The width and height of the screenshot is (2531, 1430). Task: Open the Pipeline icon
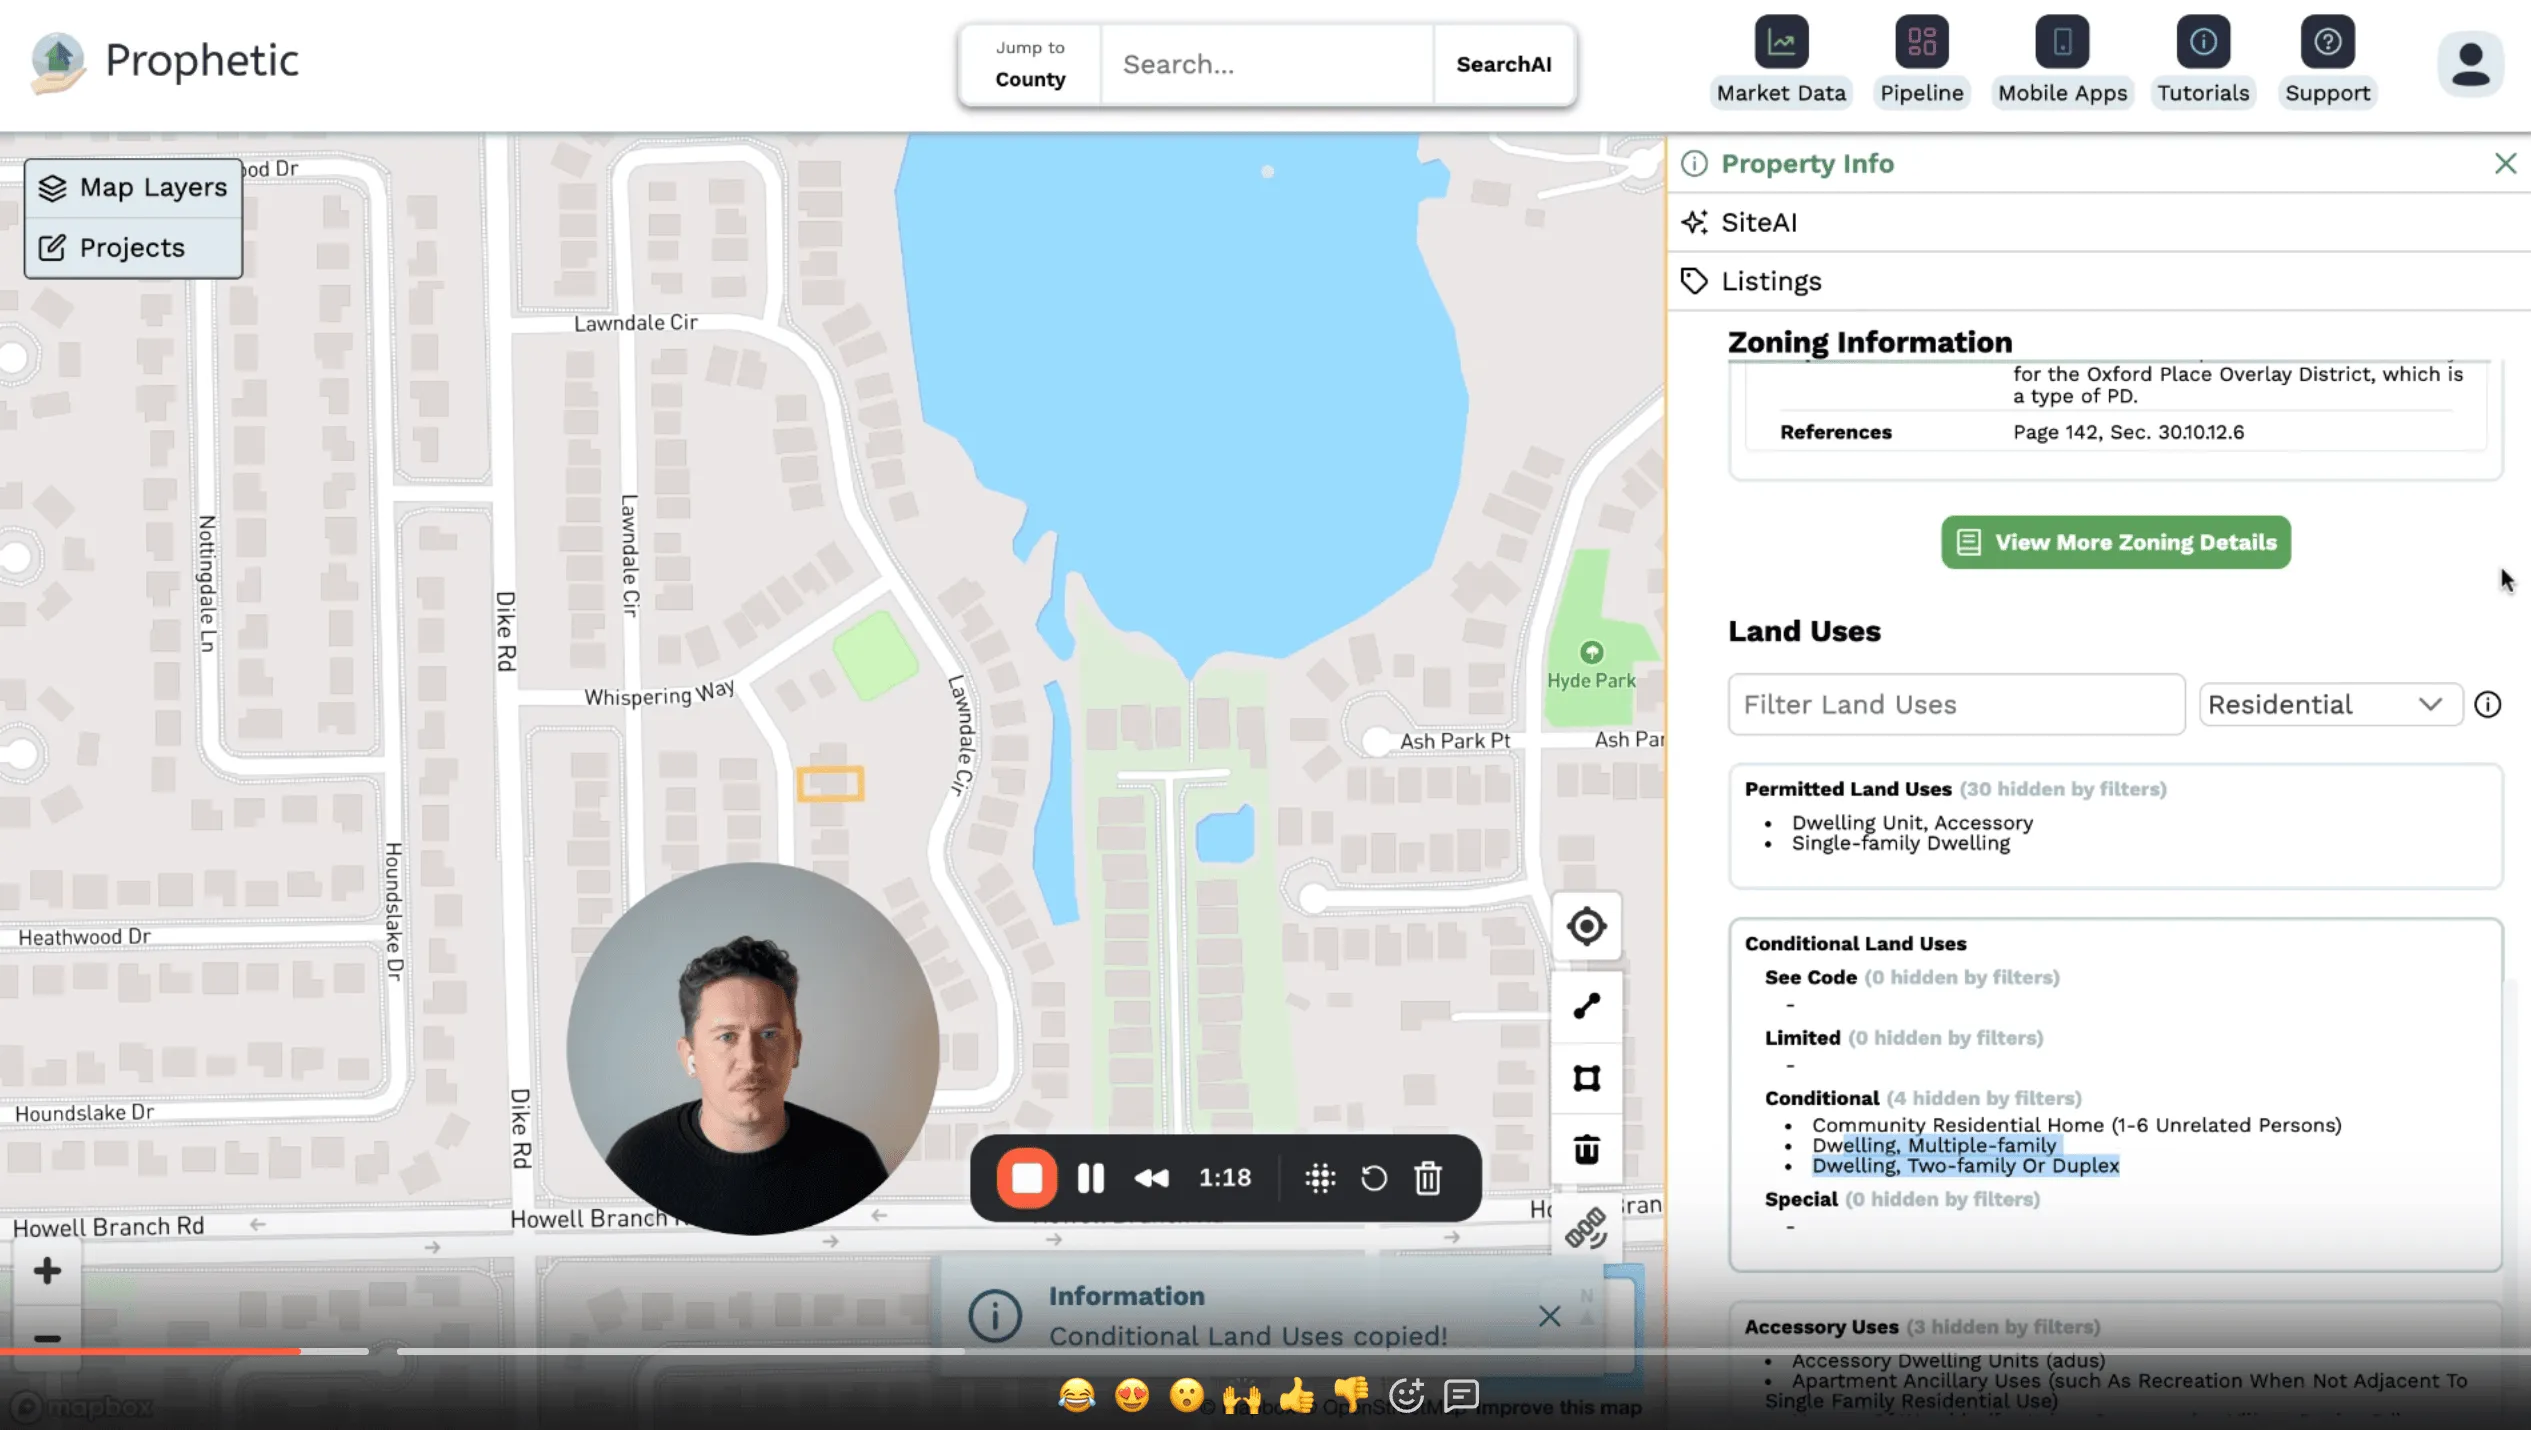pyautogui.click(x=1921, y=42)
